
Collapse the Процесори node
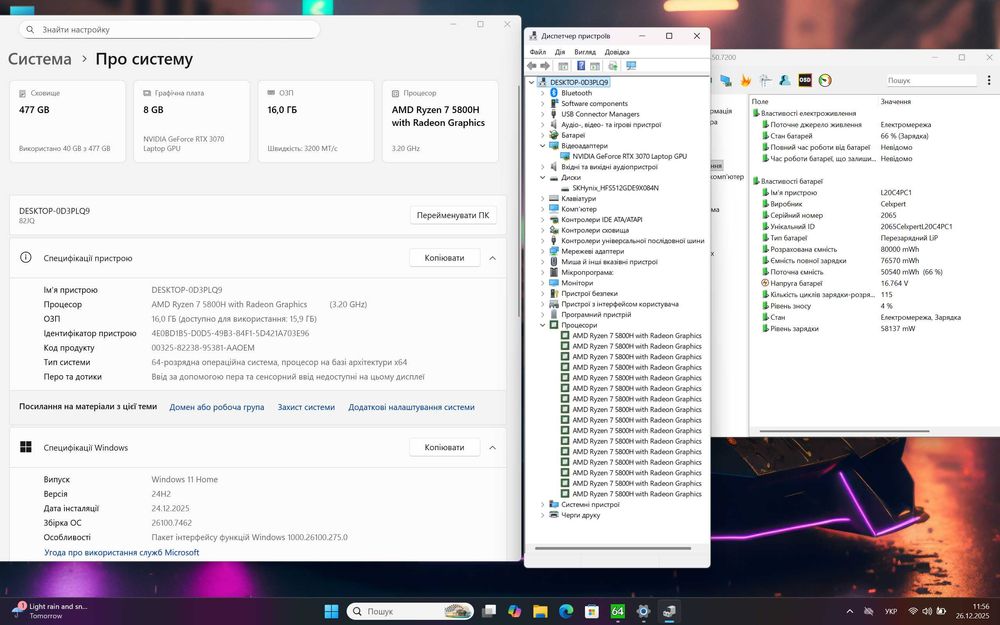(x=543, y=325)
